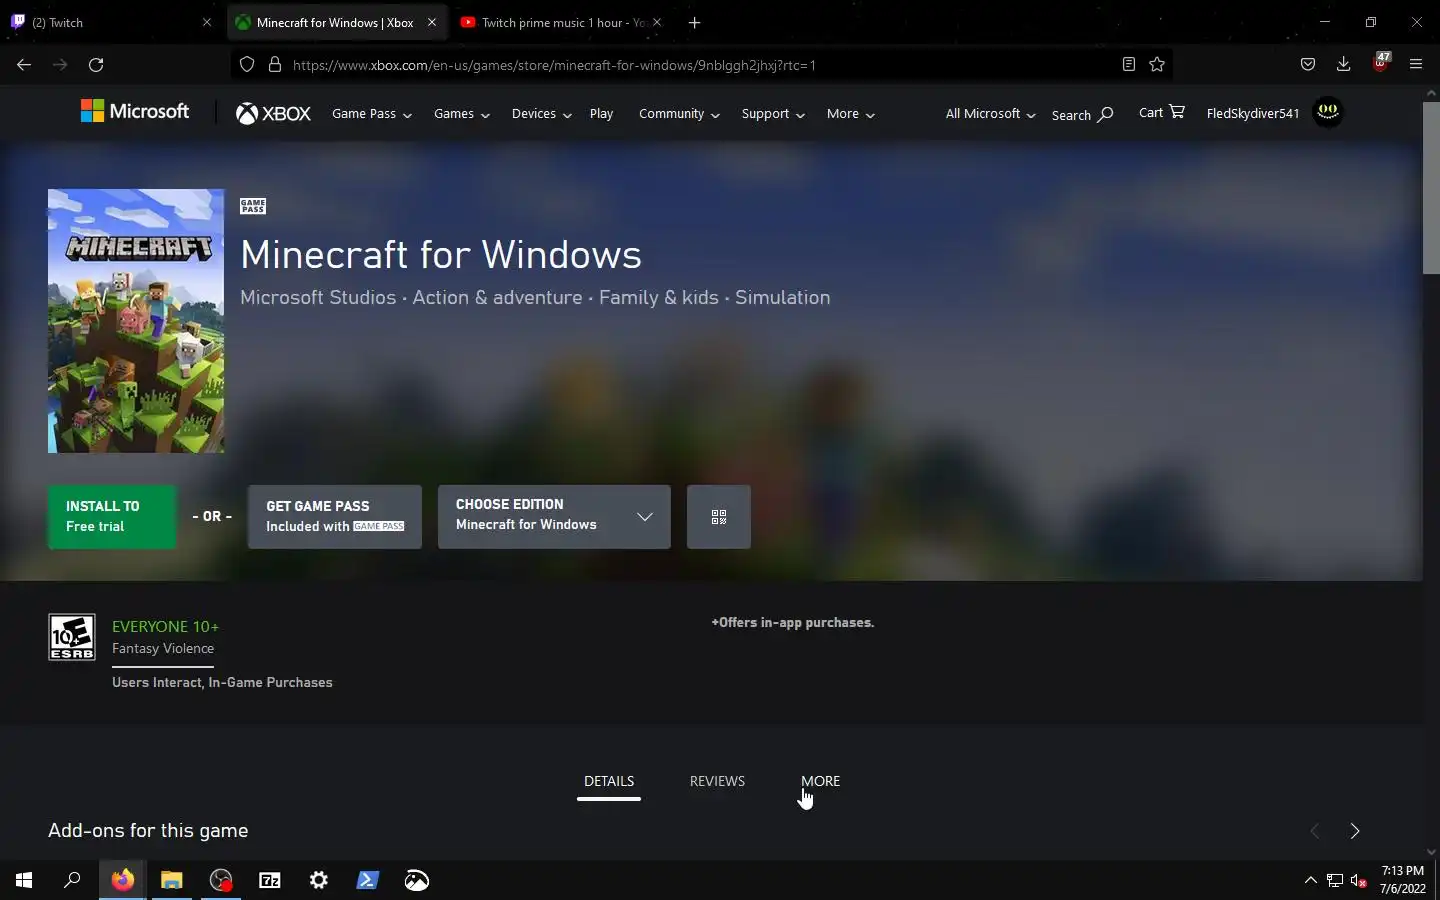Bookmark this page with star icon
Image resolution: width=1440 pixels, height=900 pixels.
[x=1157, y=64]
